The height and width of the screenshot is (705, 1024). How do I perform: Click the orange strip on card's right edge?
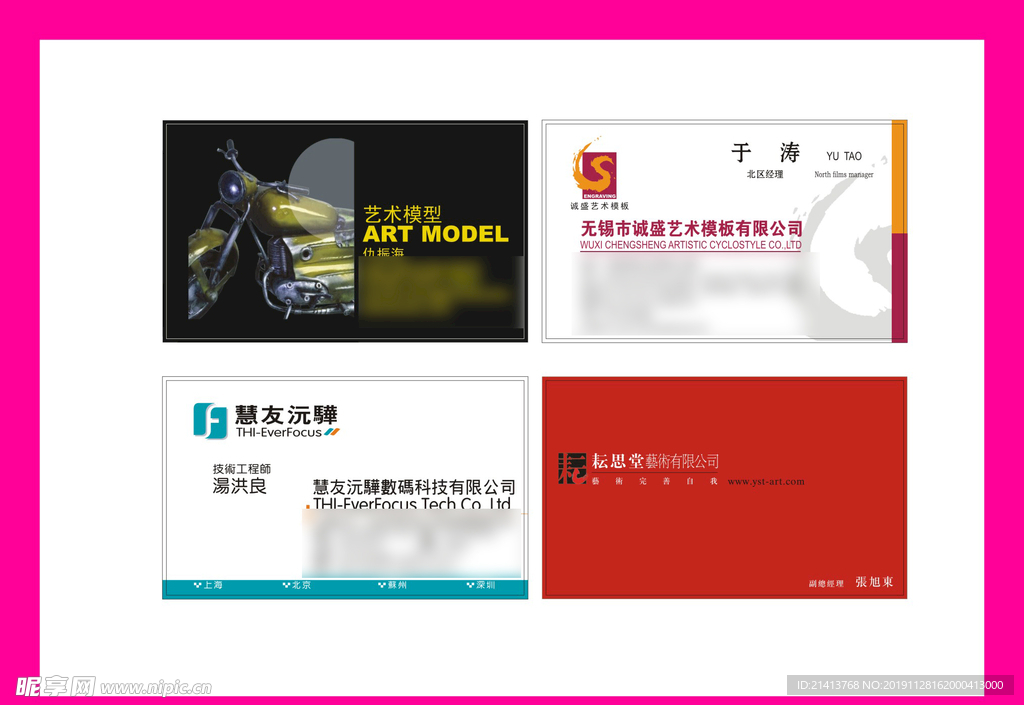[899, 177]
